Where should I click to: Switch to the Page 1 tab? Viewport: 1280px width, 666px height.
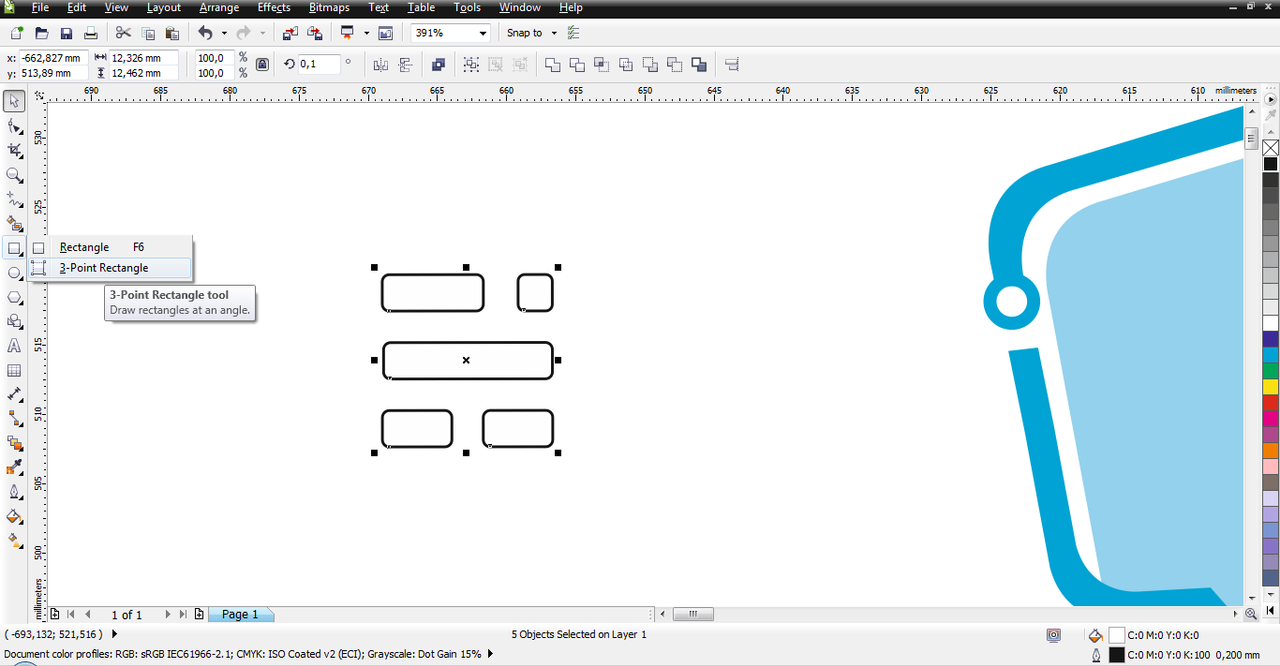click(240, 614)
